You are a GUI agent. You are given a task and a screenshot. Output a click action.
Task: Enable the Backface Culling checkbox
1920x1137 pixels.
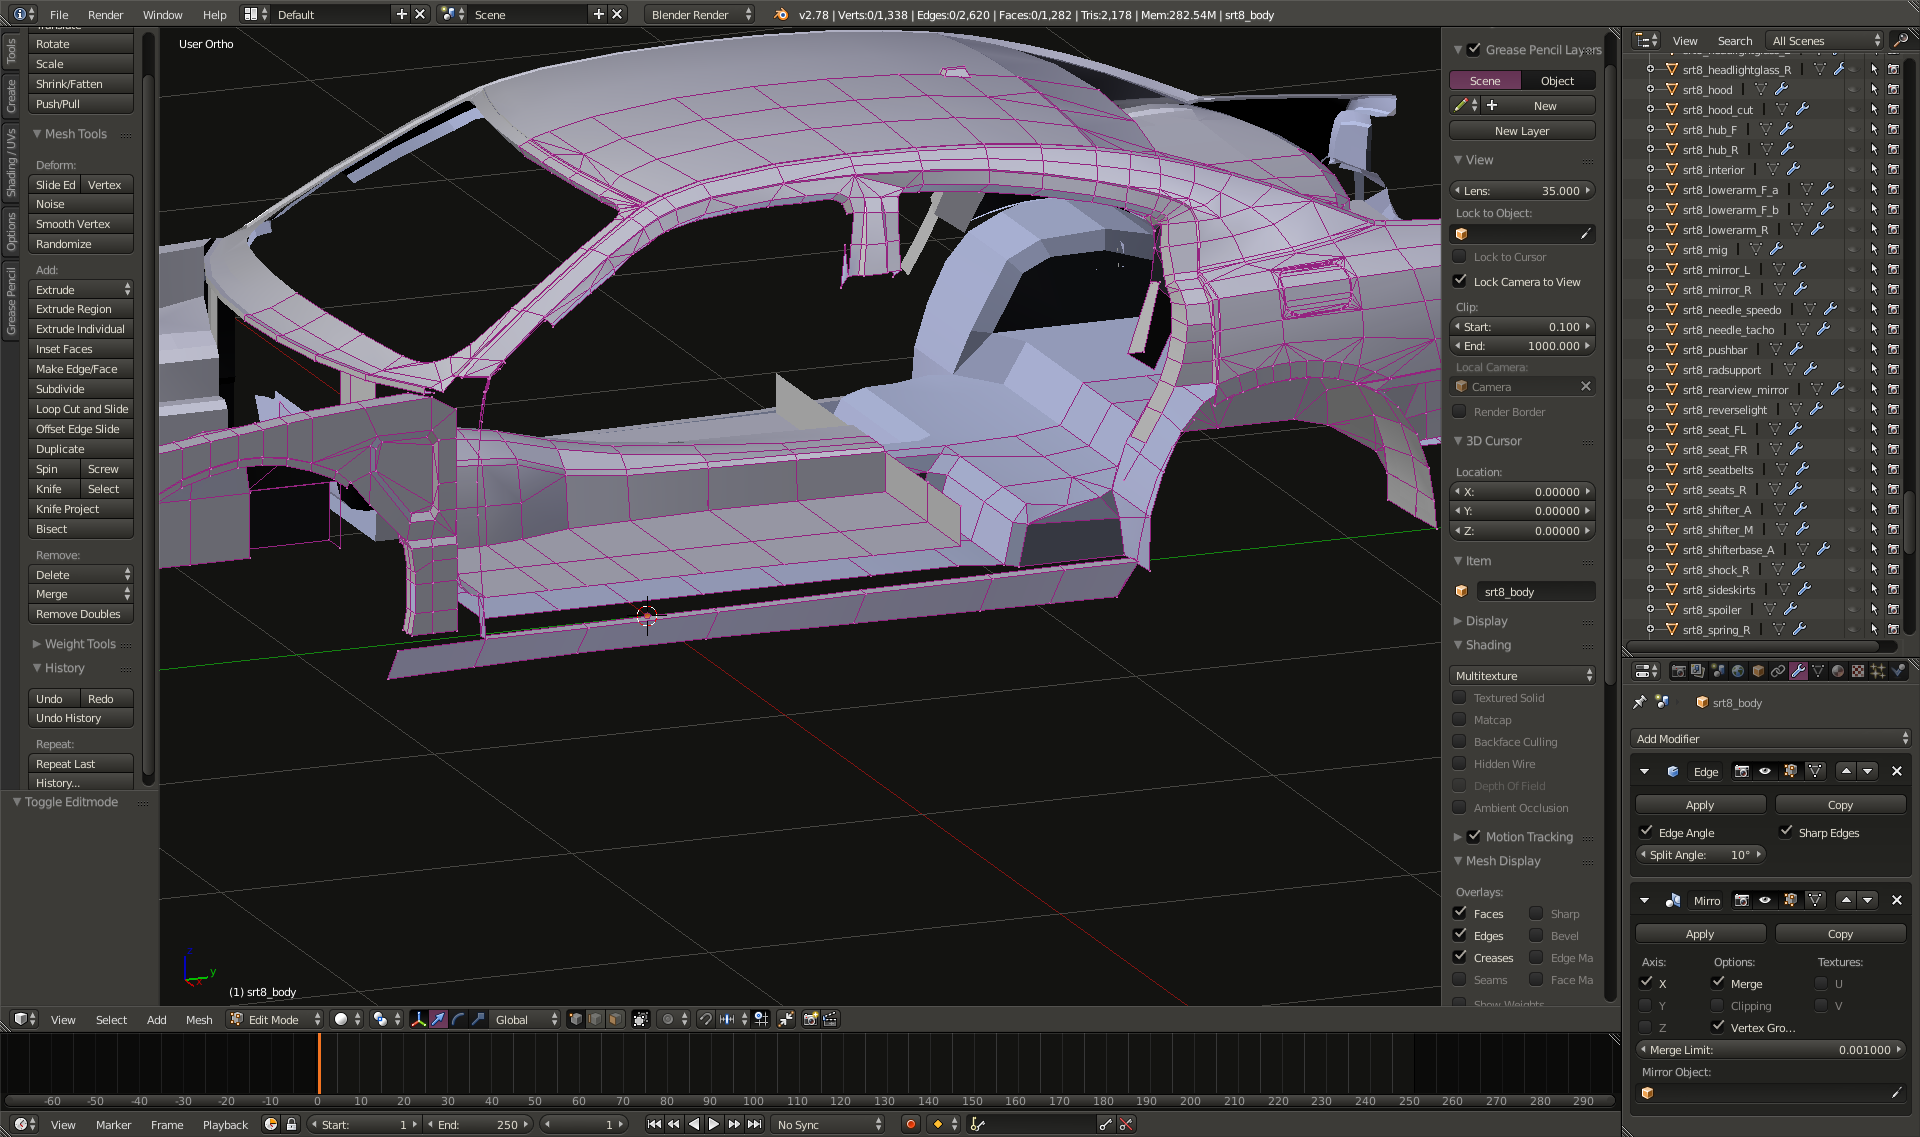[x=1460, y=742]
